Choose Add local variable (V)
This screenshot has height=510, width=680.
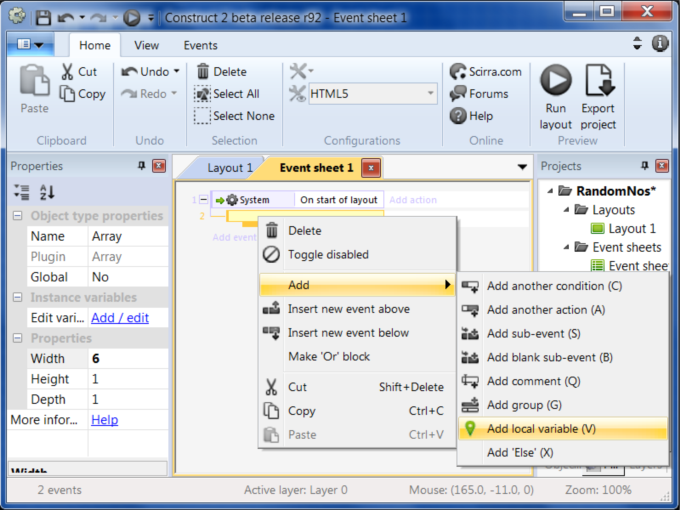click(562, 428)
